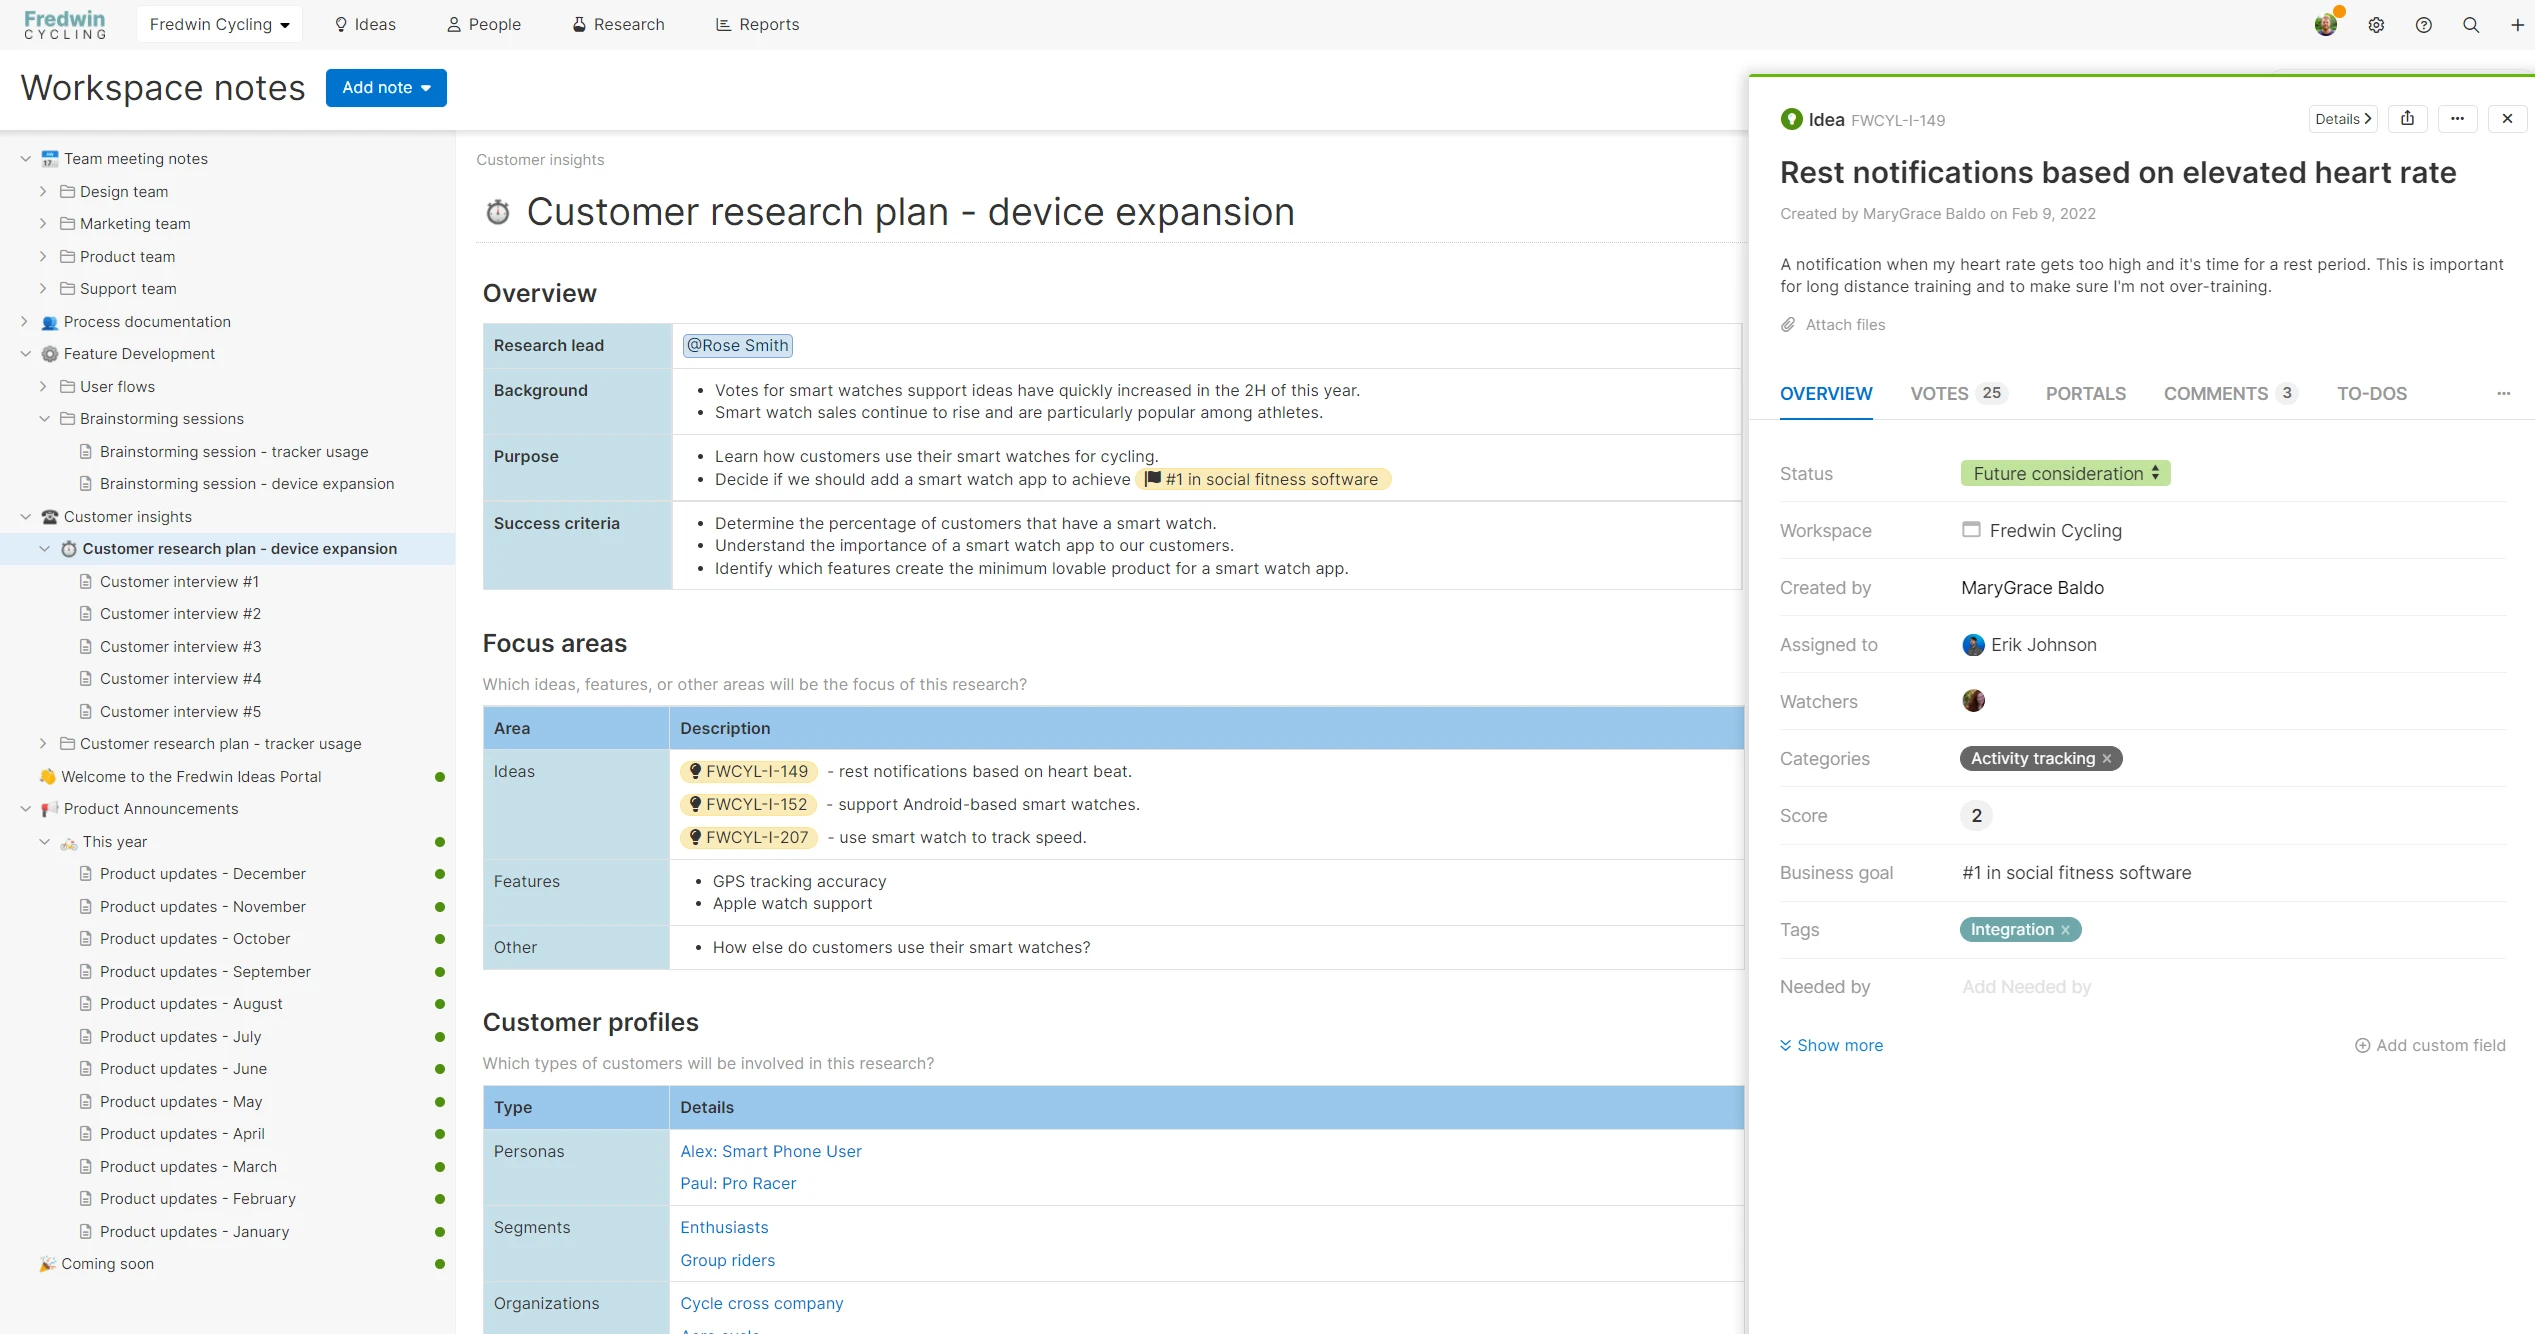Click the user avatar in top bar

2326,25
